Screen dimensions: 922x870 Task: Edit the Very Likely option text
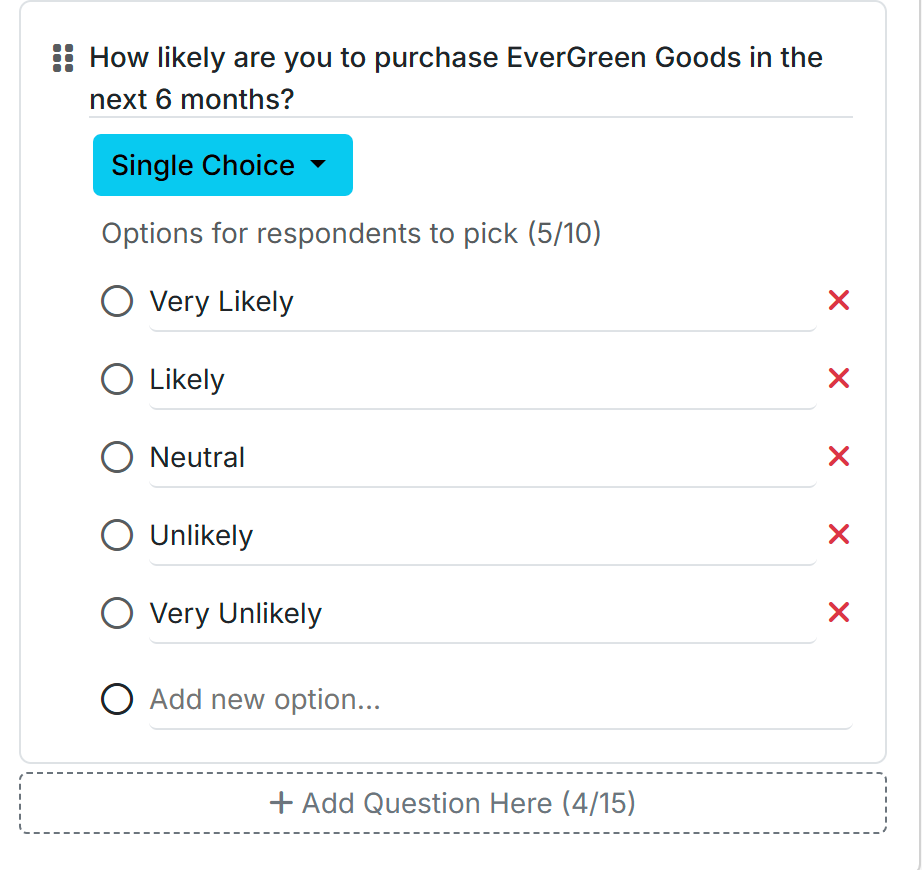(483, 302)
